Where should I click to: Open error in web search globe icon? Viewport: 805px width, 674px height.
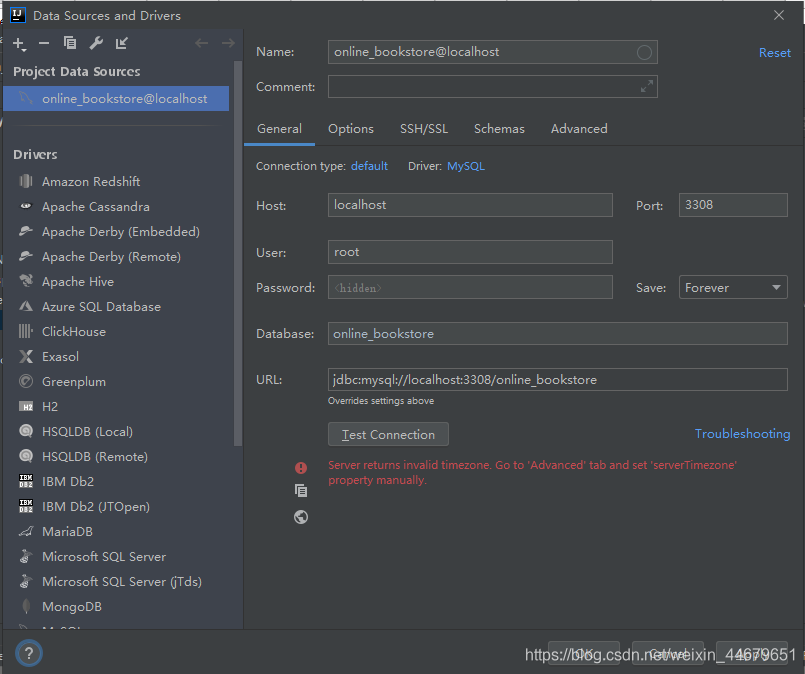pos(301,517)
